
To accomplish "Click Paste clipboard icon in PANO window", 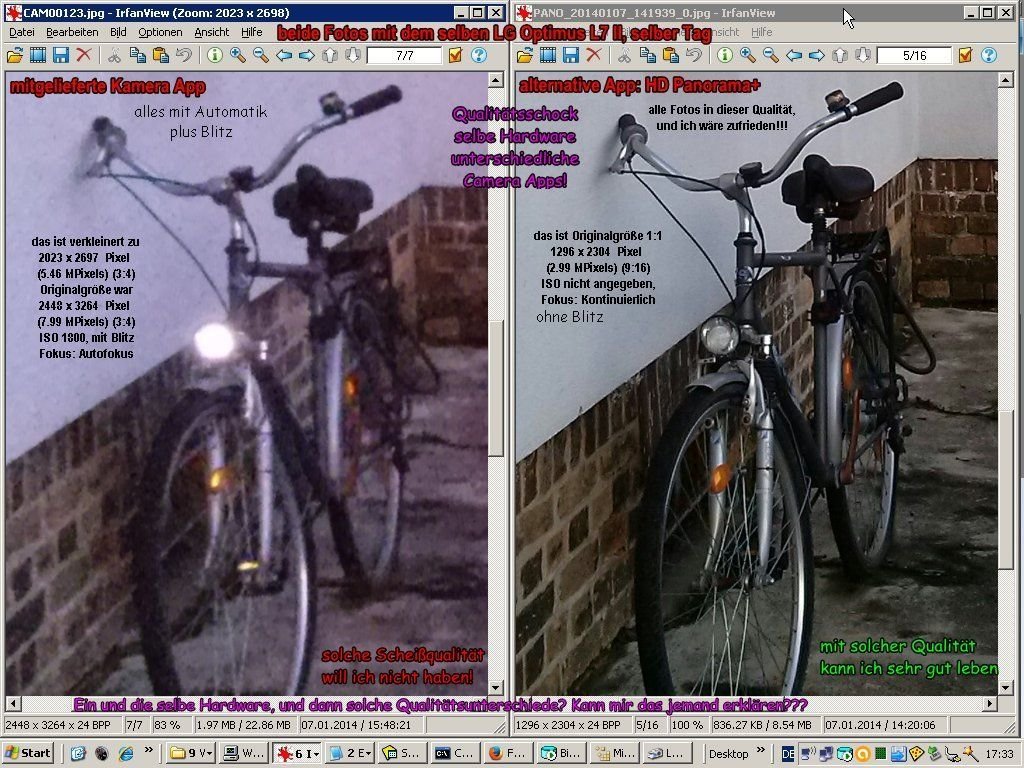I will [671, 56].
